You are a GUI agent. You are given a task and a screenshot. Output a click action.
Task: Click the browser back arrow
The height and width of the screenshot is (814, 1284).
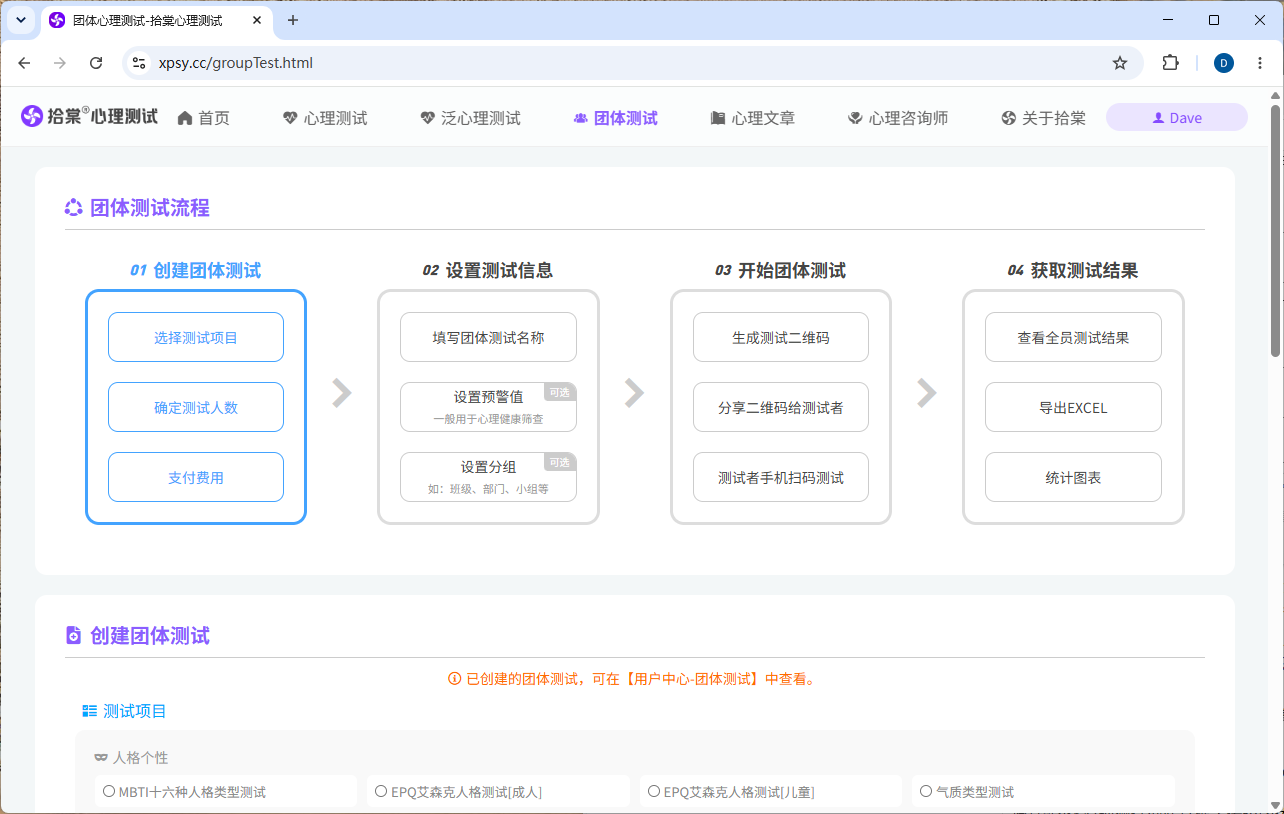25,63
